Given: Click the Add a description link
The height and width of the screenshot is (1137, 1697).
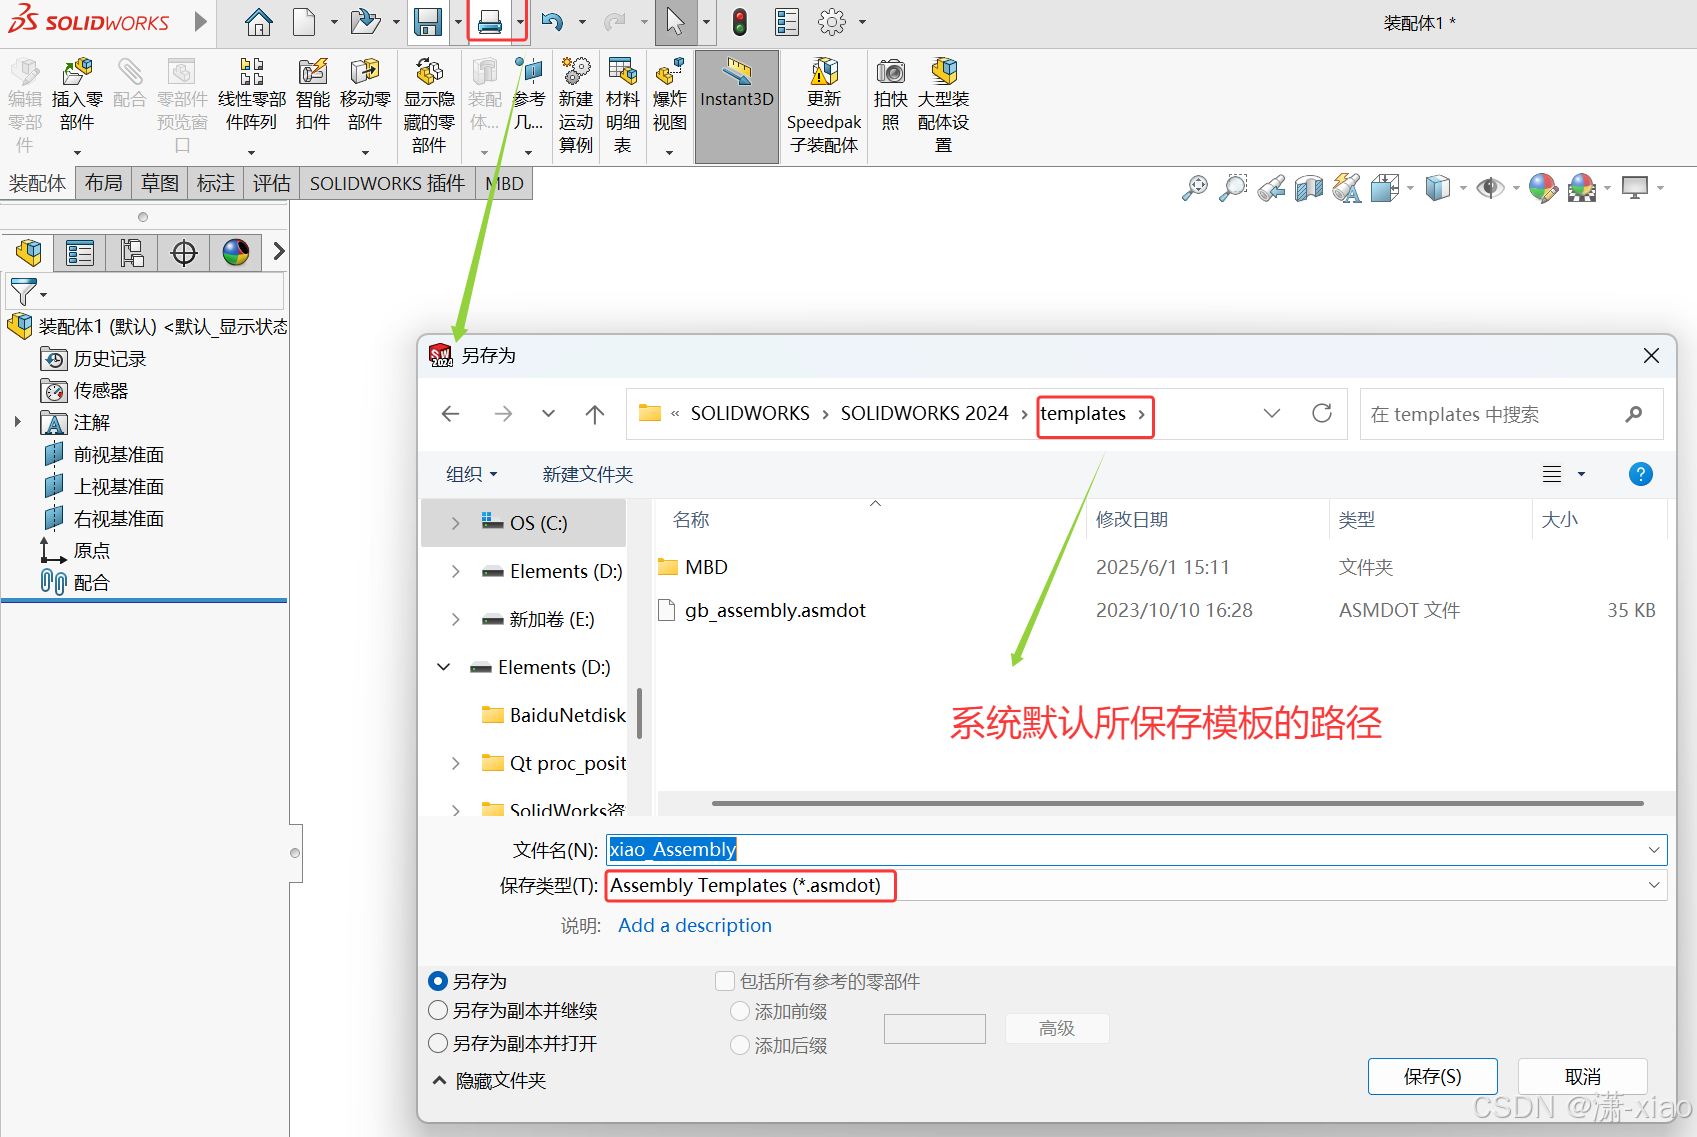Looking at the screenshot, I should [695, 925].
